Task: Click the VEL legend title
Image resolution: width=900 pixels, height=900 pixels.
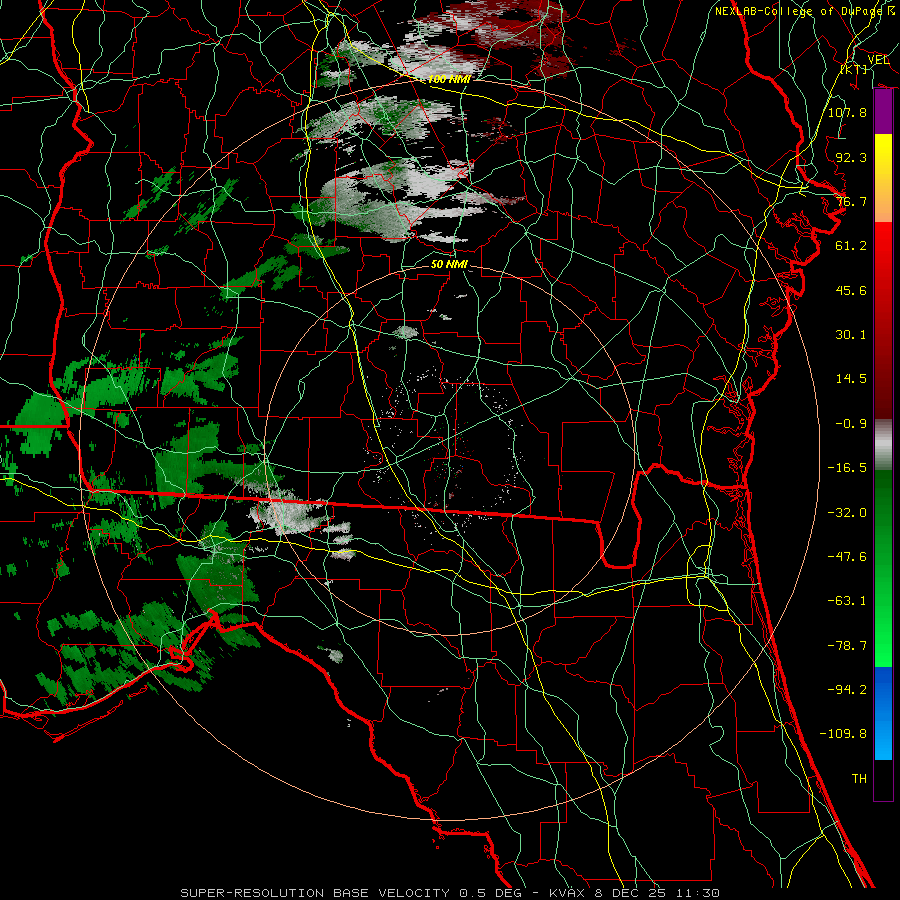Action: (x=878, y=60)
